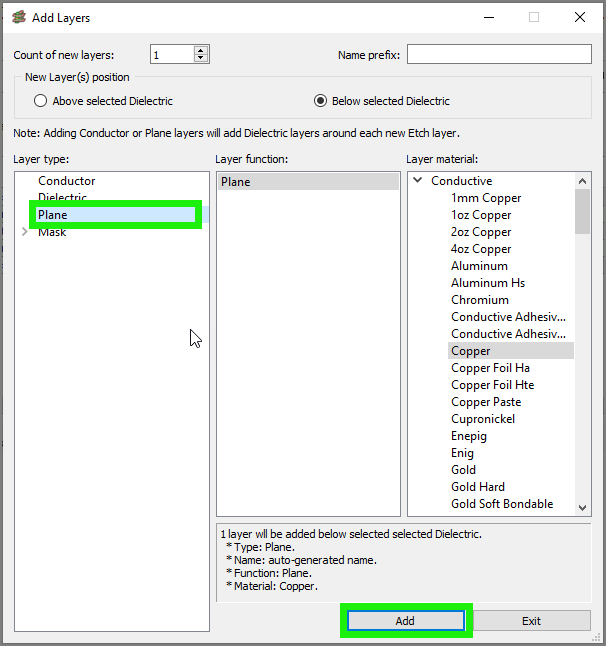Choose Cupronickel material
Viewport: 606px width, 646px height.
pos(483,419)
